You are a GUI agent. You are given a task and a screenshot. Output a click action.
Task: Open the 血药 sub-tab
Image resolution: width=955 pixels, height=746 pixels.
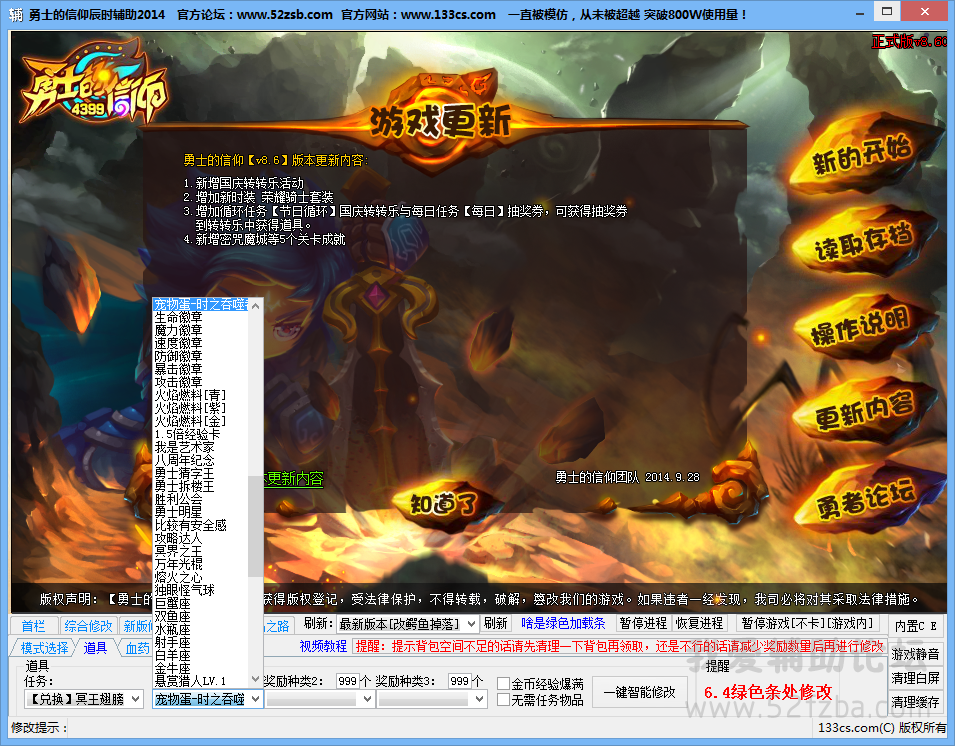[x=136, y=647]
